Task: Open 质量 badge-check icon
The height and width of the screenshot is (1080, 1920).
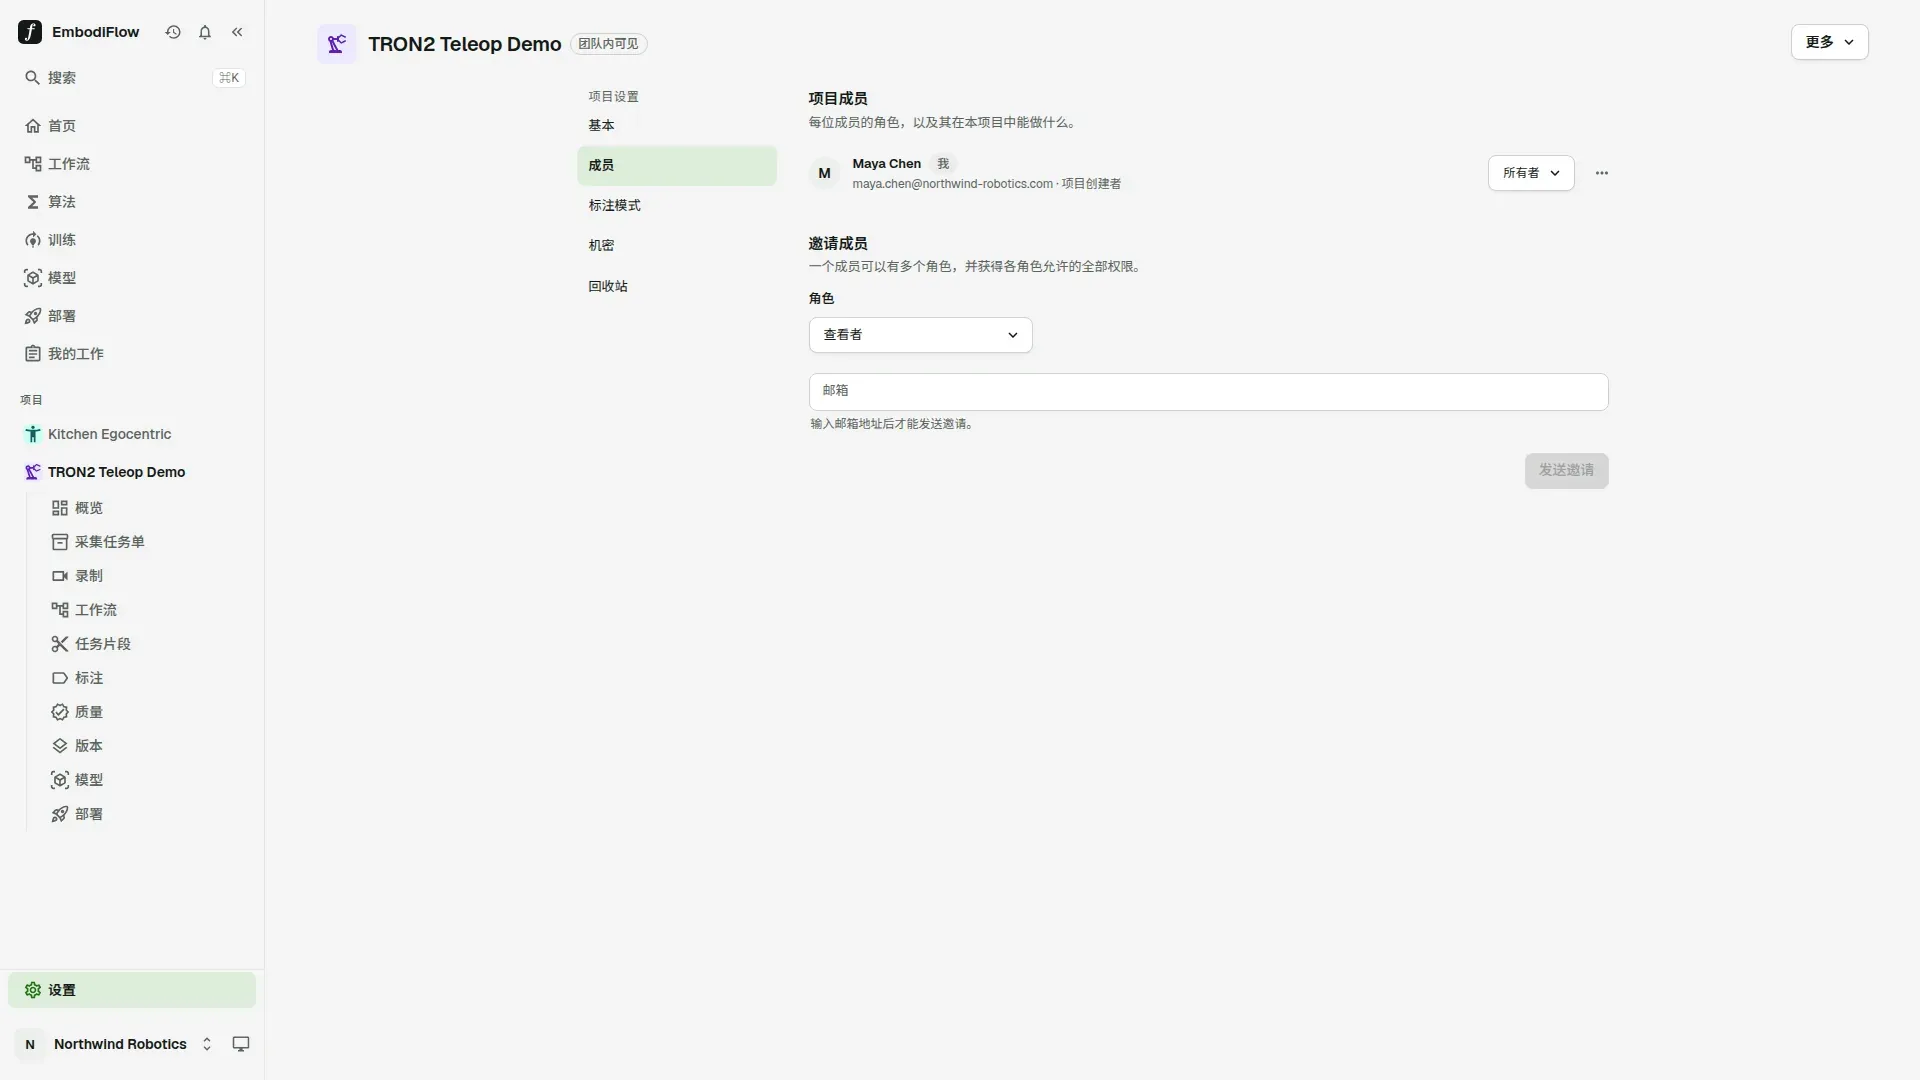Action: click(60, 712)
